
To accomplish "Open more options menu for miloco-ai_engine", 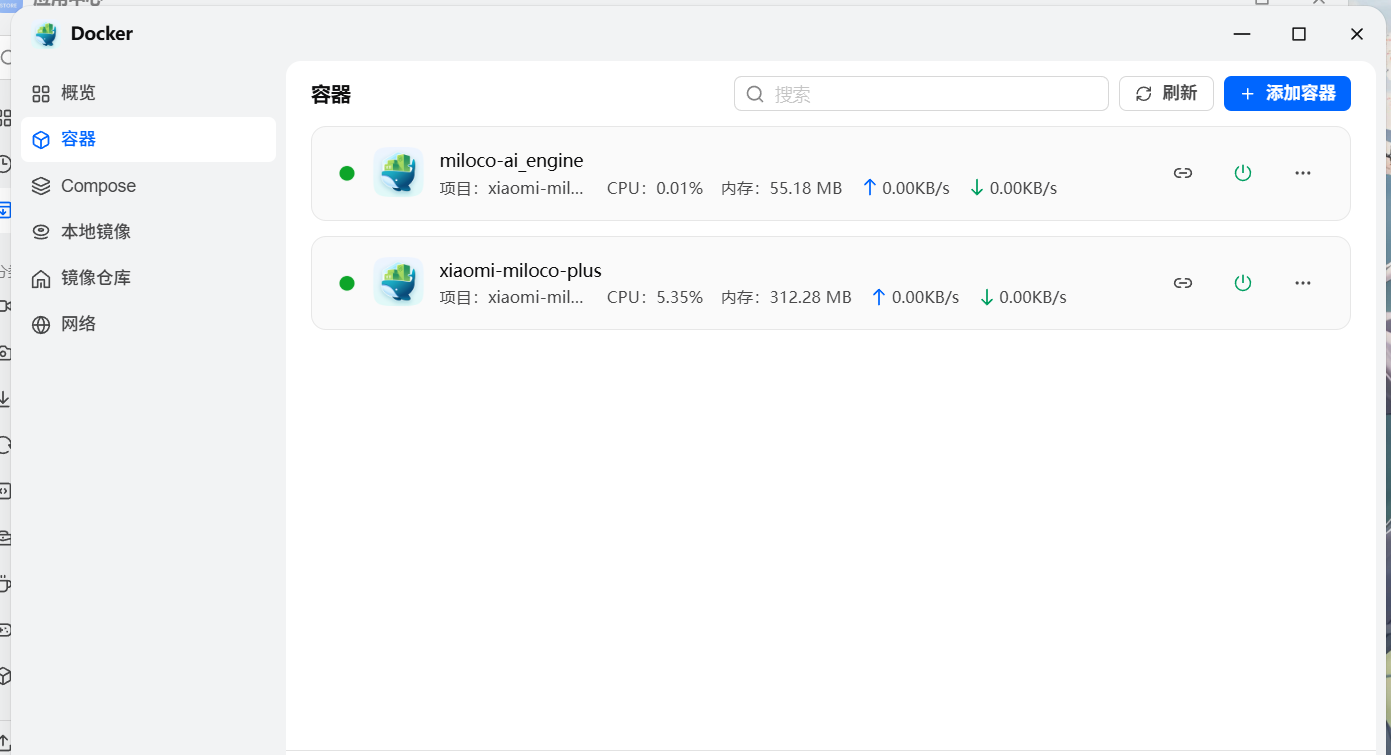I will (x=1302, y=172).
